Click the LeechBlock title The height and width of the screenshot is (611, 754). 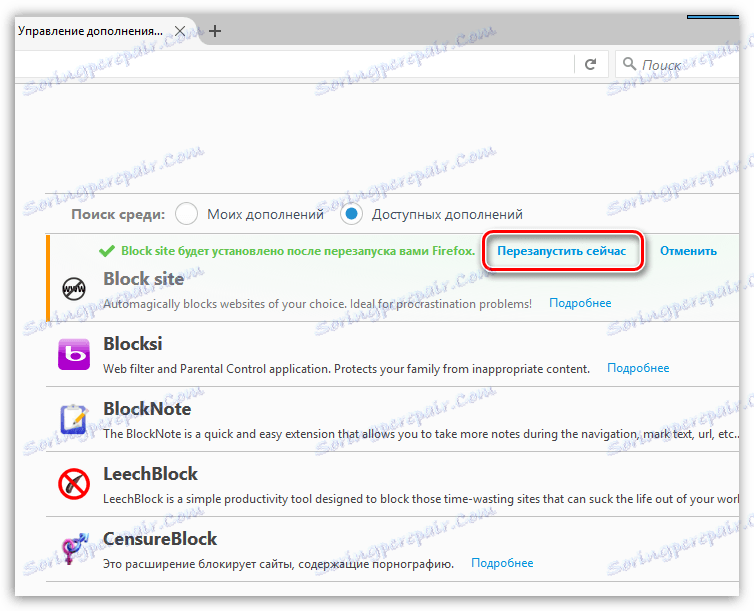click(x=151, y=474)
